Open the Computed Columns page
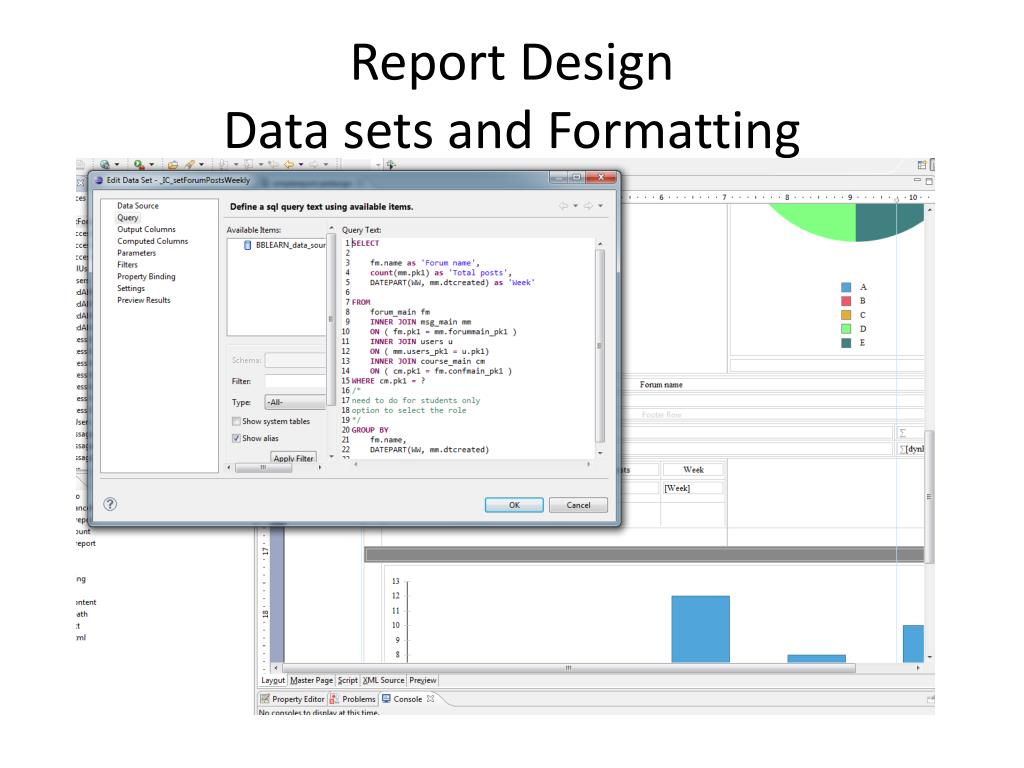This screenshot has width=1024, height=768. (x=153, y=241)
